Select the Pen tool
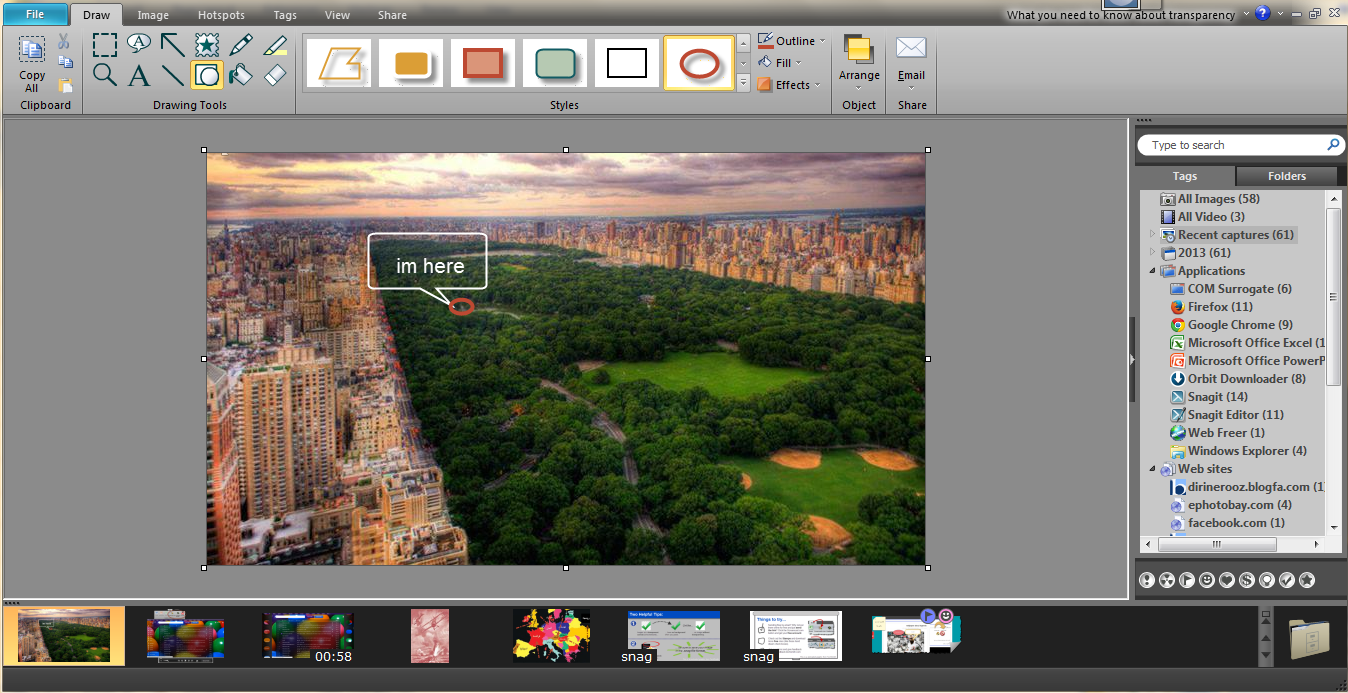The width and height of the screenshot is (1348, 693). [241, 45]
